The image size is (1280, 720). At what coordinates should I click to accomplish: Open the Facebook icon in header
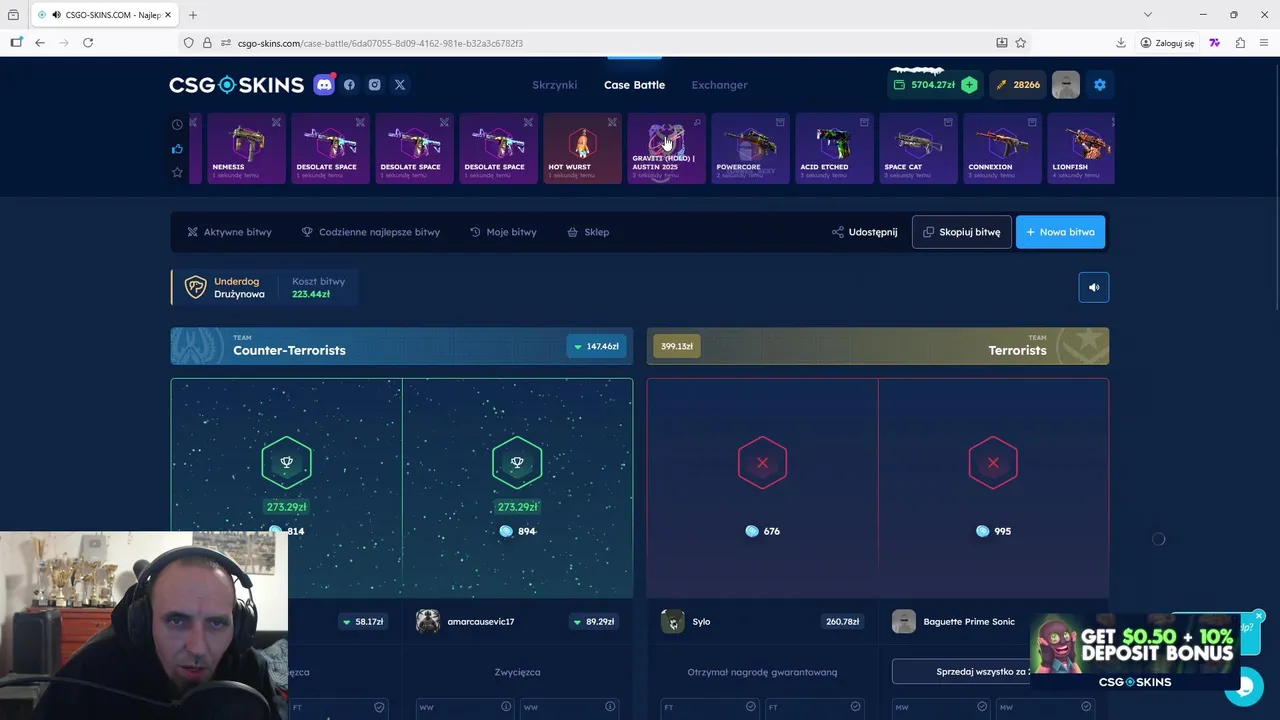349,85
